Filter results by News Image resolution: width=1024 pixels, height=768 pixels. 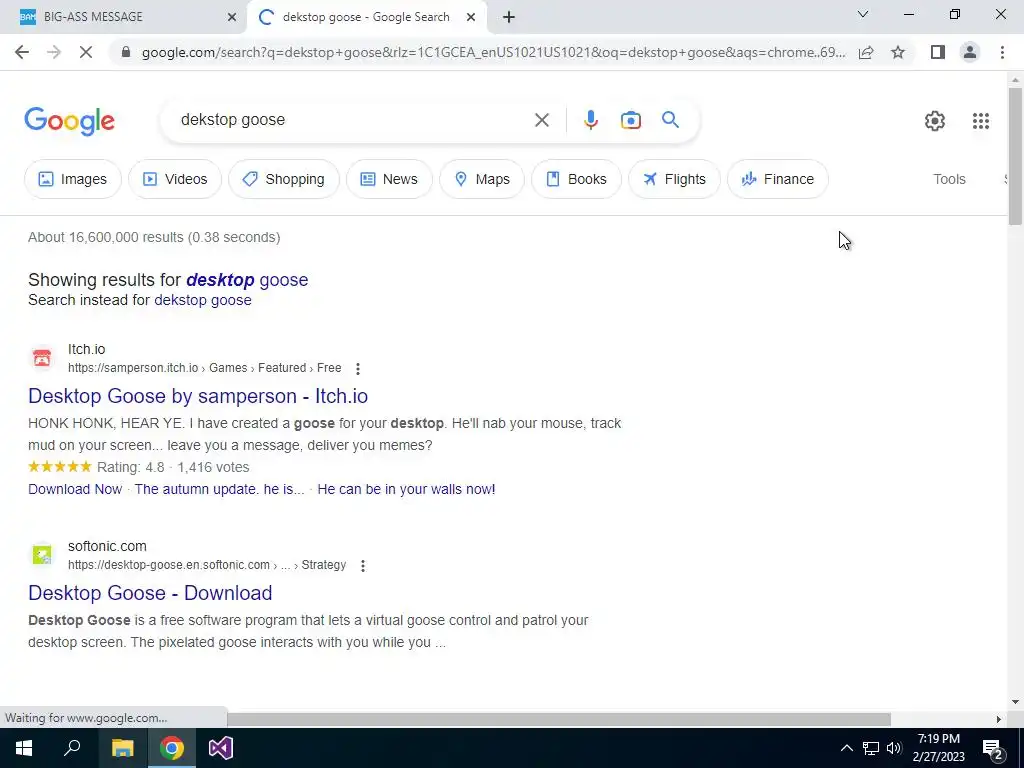pos(389,179)
